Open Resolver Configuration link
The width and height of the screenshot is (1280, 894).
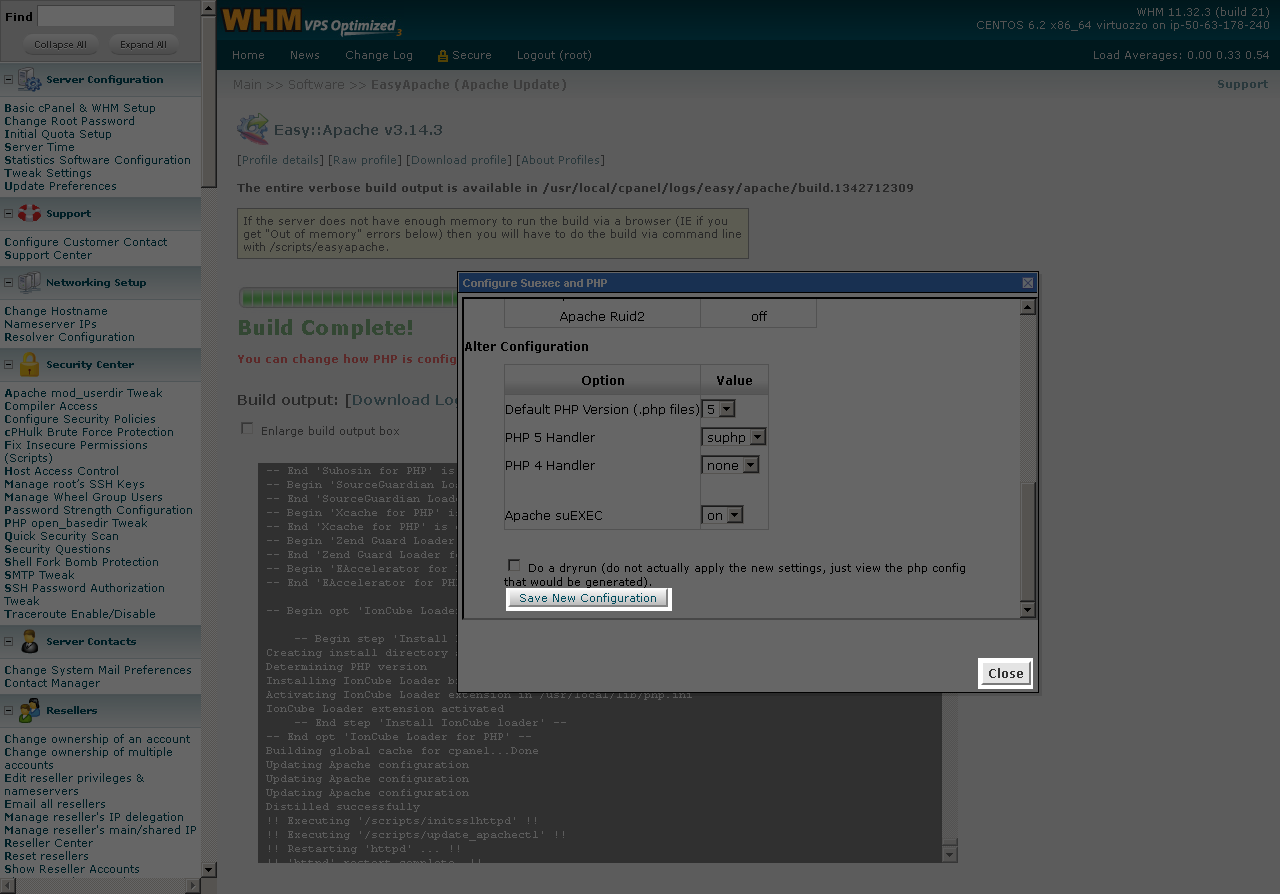coord(69,337)
